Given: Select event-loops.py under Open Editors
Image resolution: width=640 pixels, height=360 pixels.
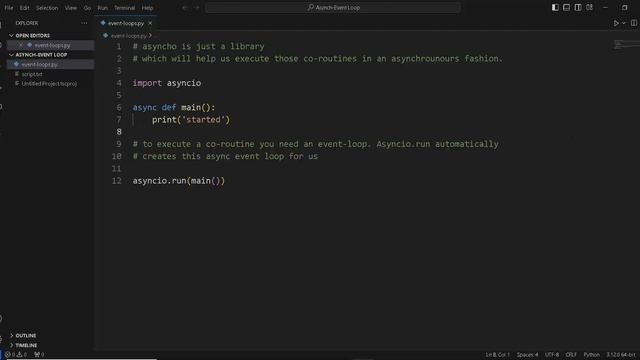Looking at the screenshot, I should tap(52, 45).
